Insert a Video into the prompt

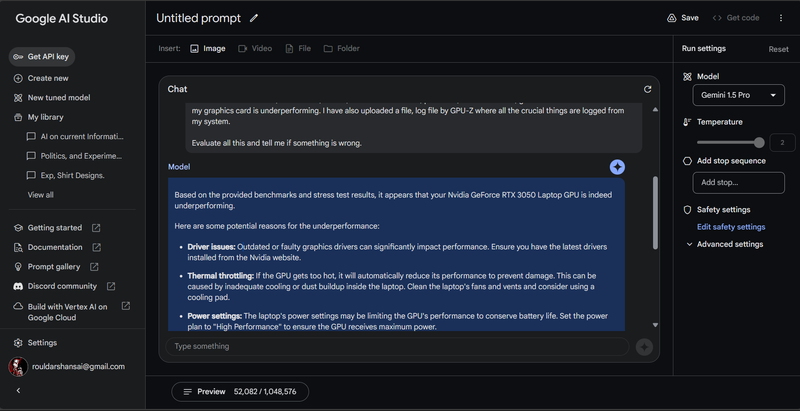pyautogui.click(x=255, y=48)
